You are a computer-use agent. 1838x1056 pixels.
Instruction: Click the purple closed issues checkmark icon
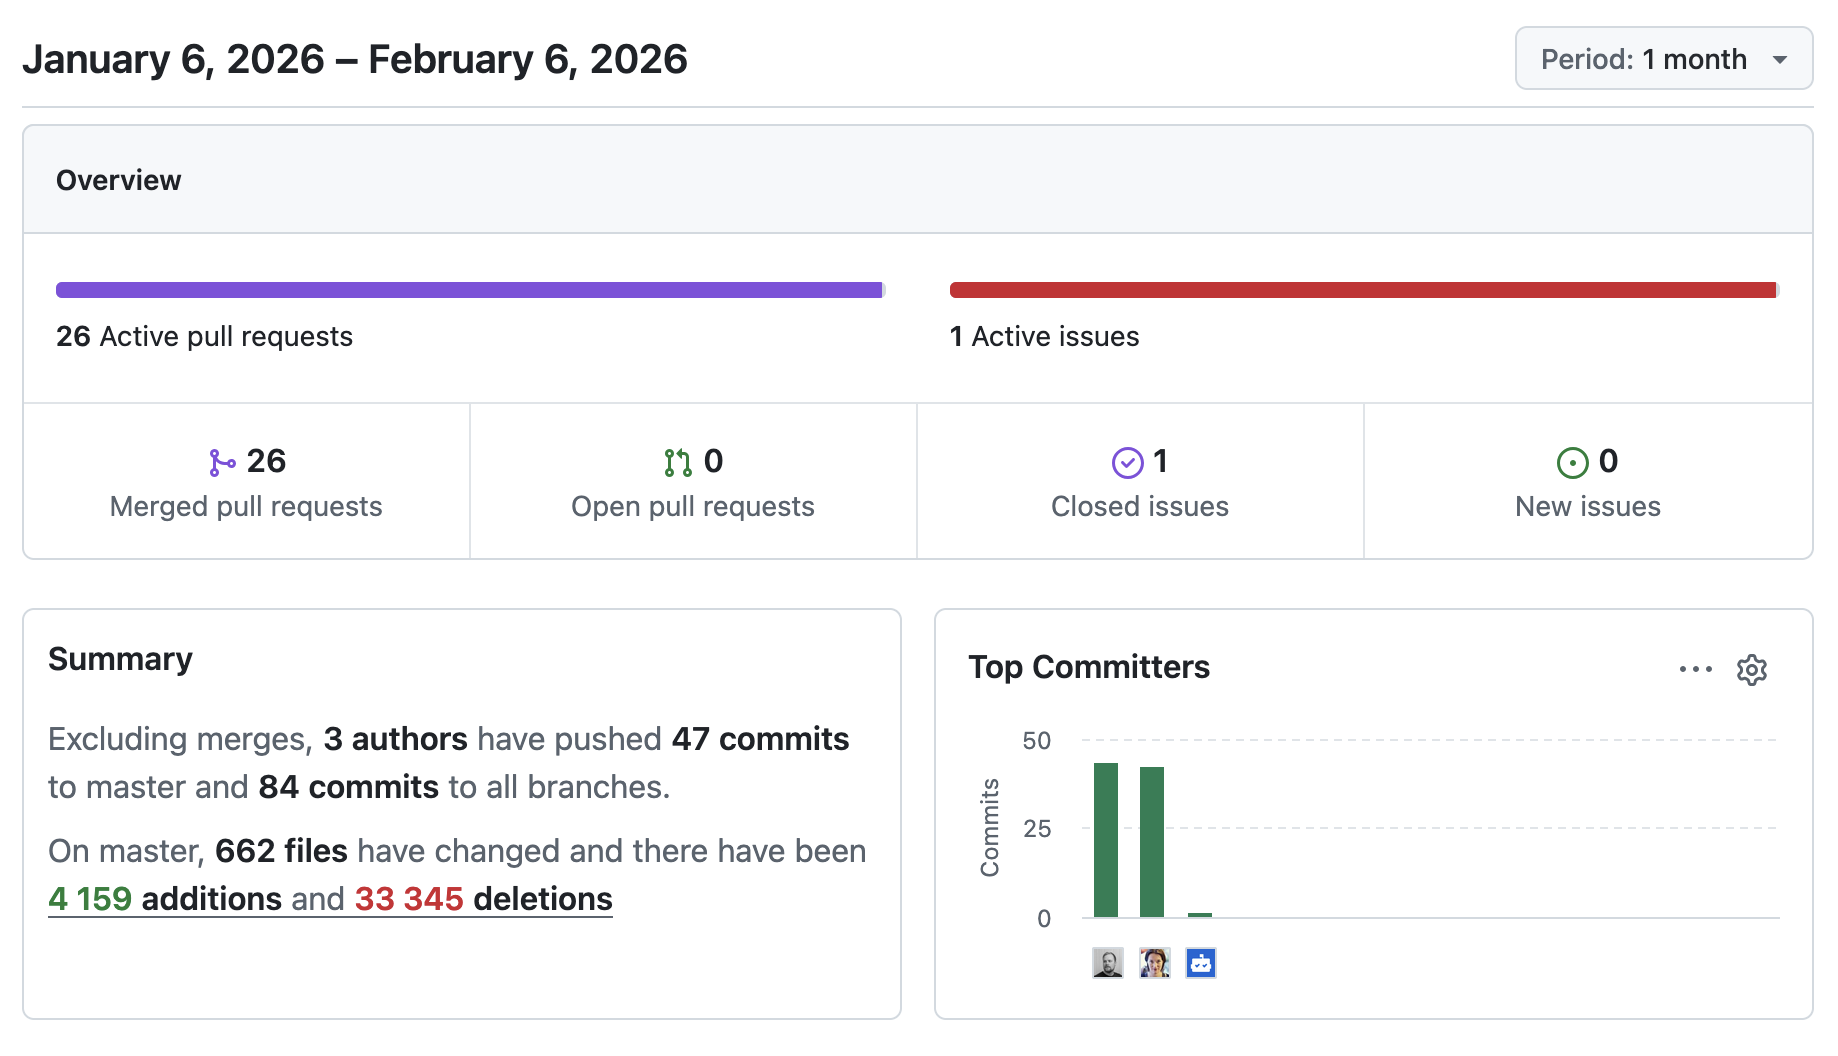(1127, 462)
